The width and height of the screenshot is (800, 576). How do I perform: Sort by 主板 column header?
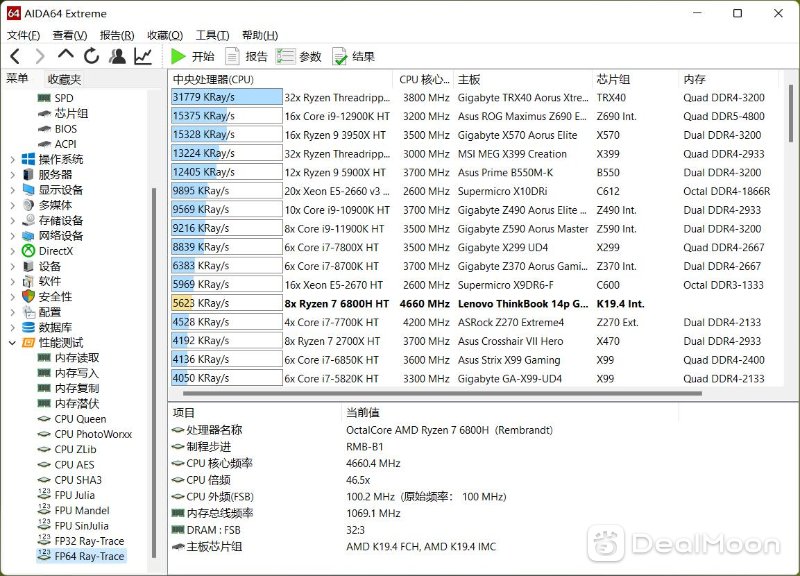522,80
